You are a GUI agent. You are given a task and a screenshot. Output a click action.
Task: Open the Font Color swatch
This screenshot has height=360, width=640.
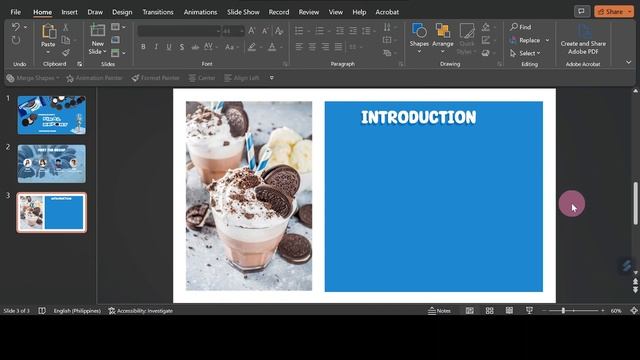tap(272, 47)
